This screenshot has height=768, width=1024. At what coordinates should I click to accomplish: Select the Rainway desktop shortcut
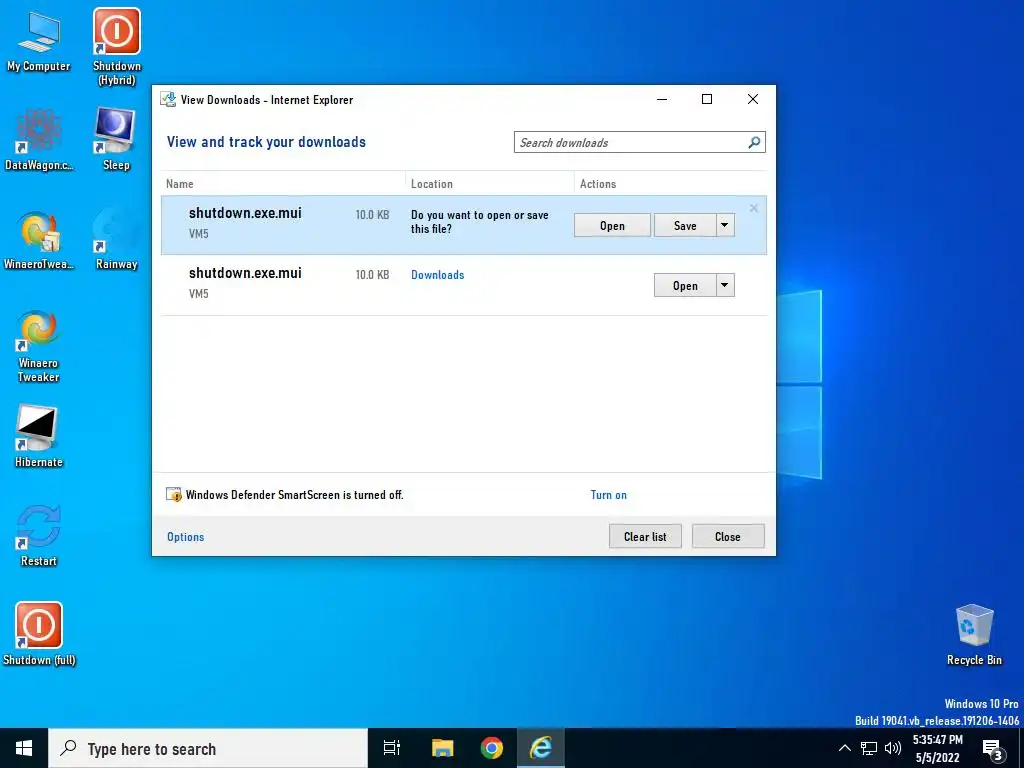click(x=116, y=239)
